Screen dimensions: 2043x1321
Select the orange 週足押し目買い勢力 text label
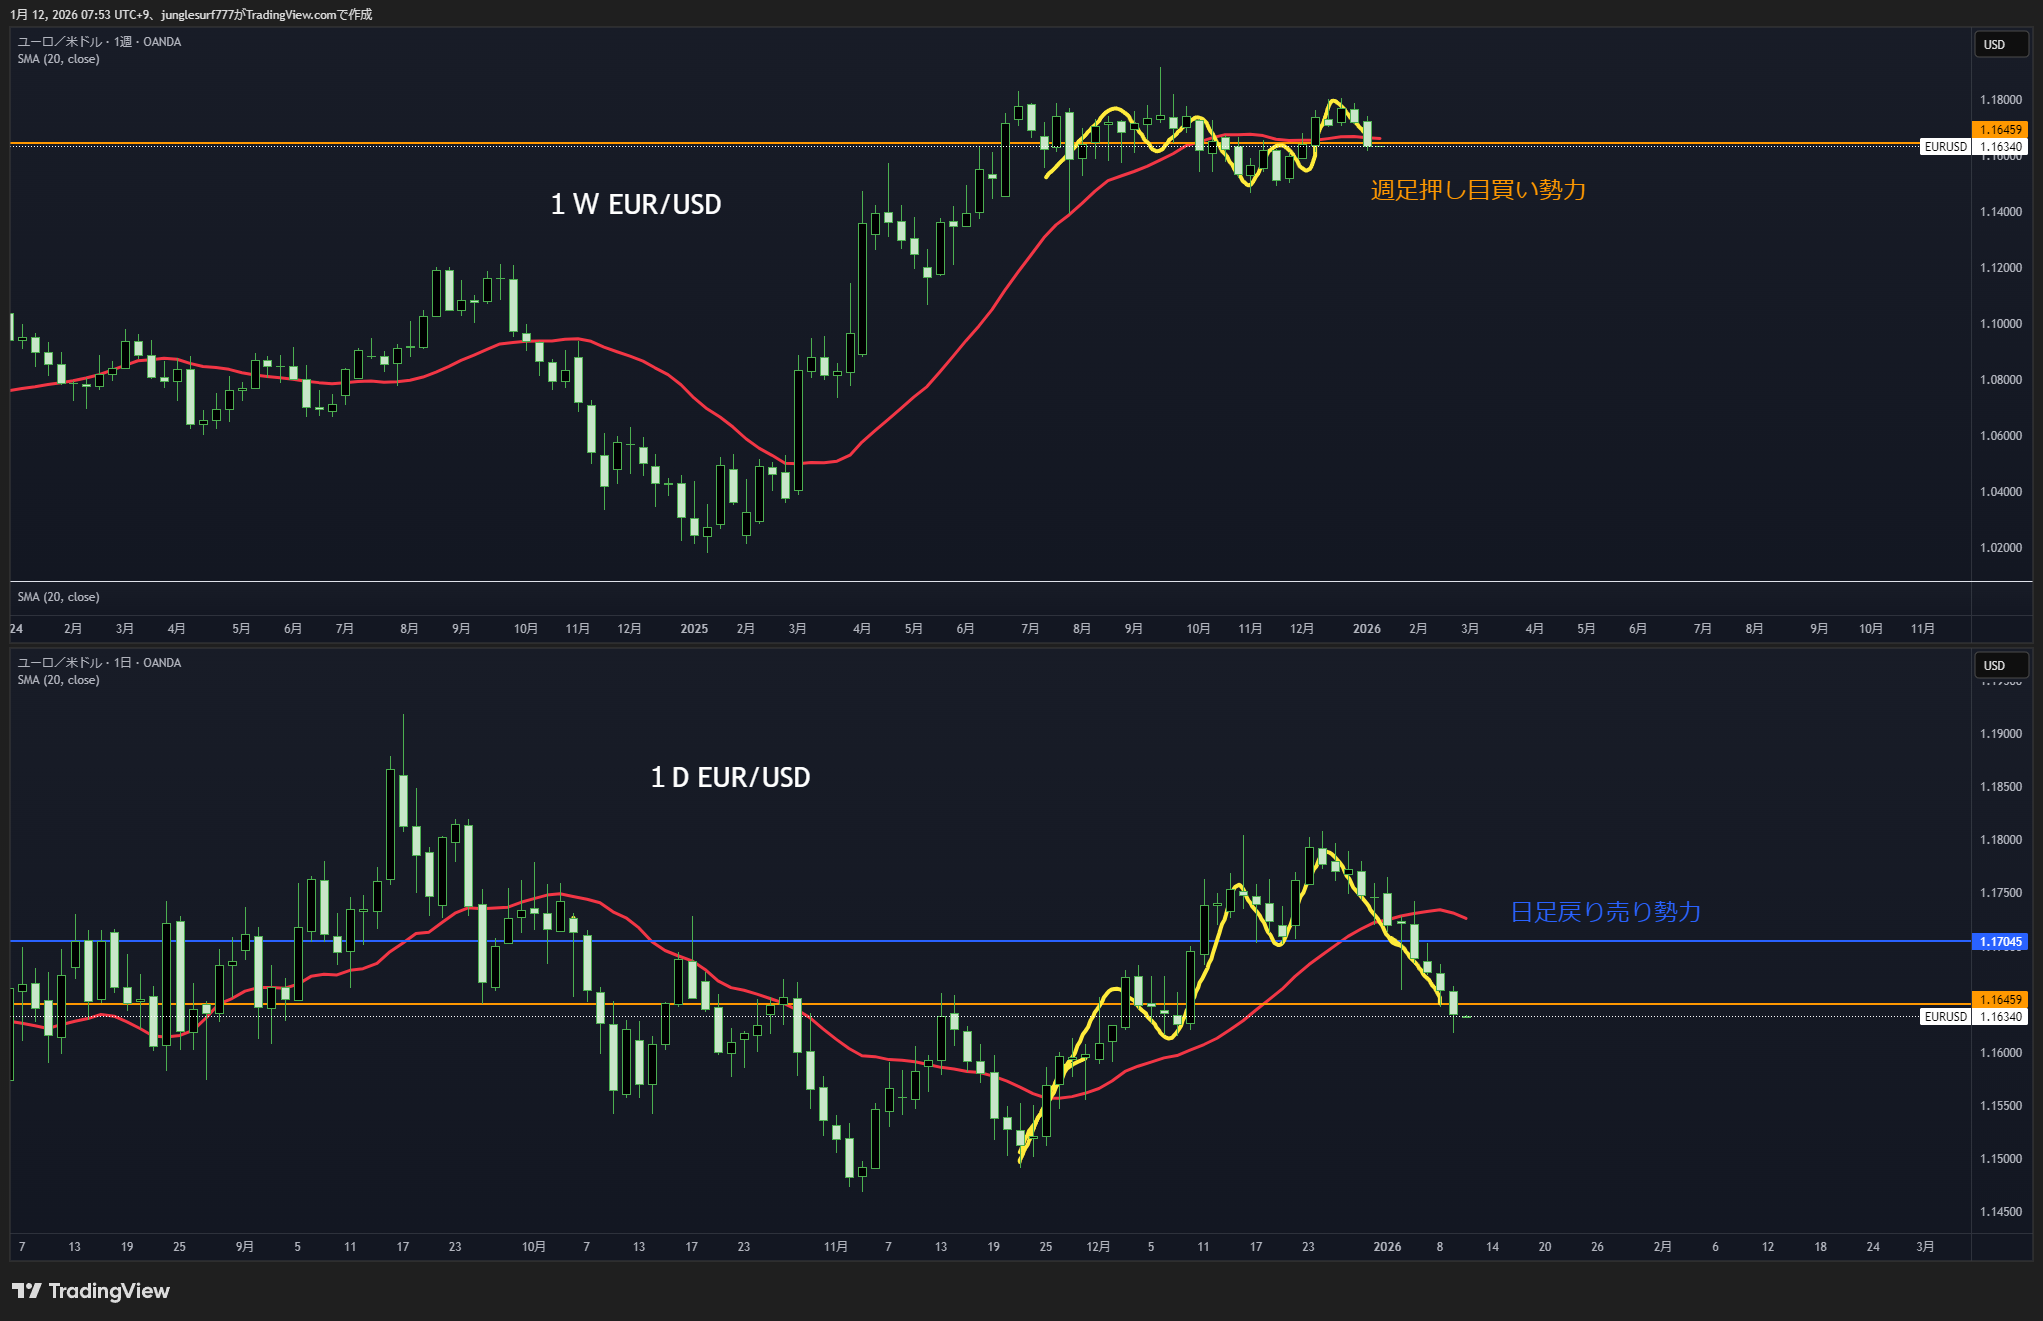1478,190
